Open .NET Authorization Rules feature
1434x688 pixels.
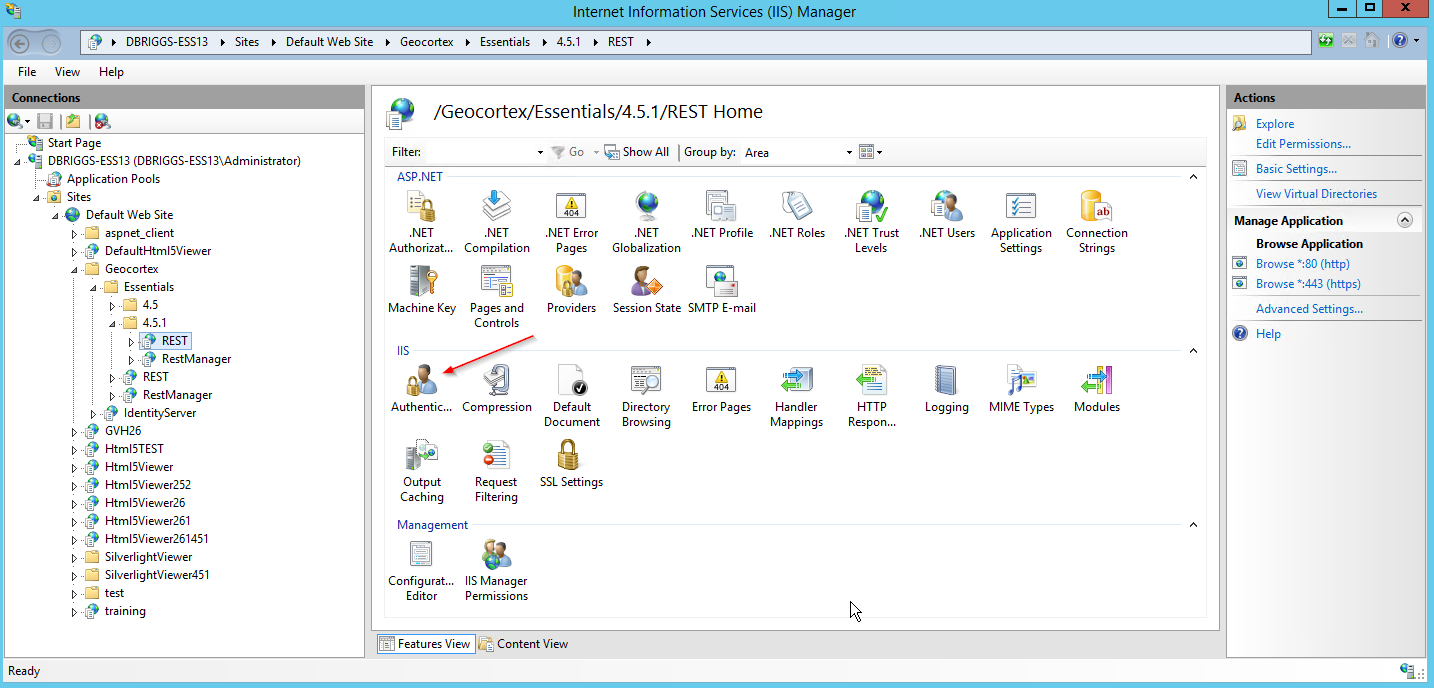pos(421,222)
